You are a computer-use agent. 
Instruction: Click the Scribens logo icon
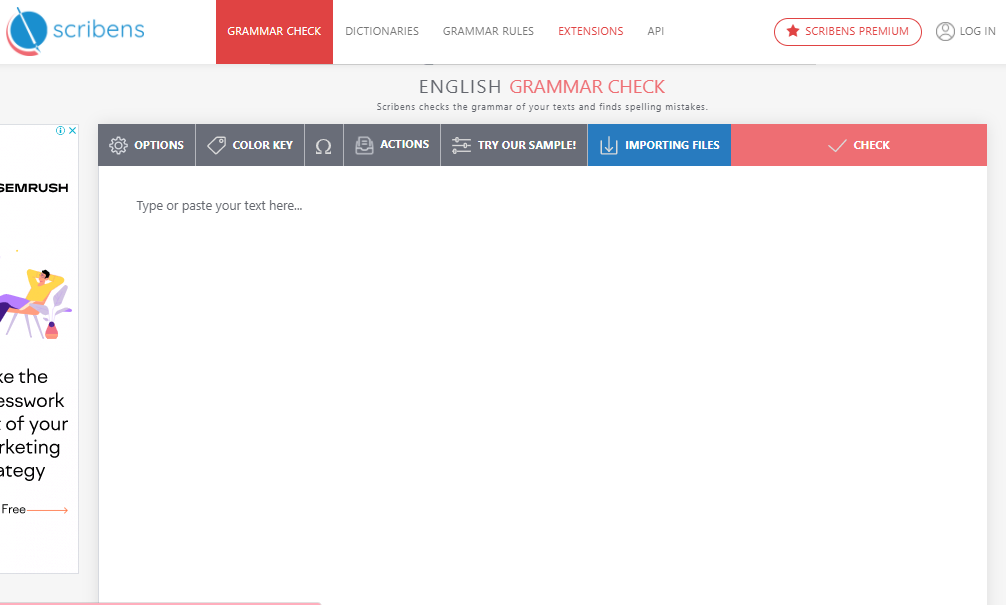27,31
